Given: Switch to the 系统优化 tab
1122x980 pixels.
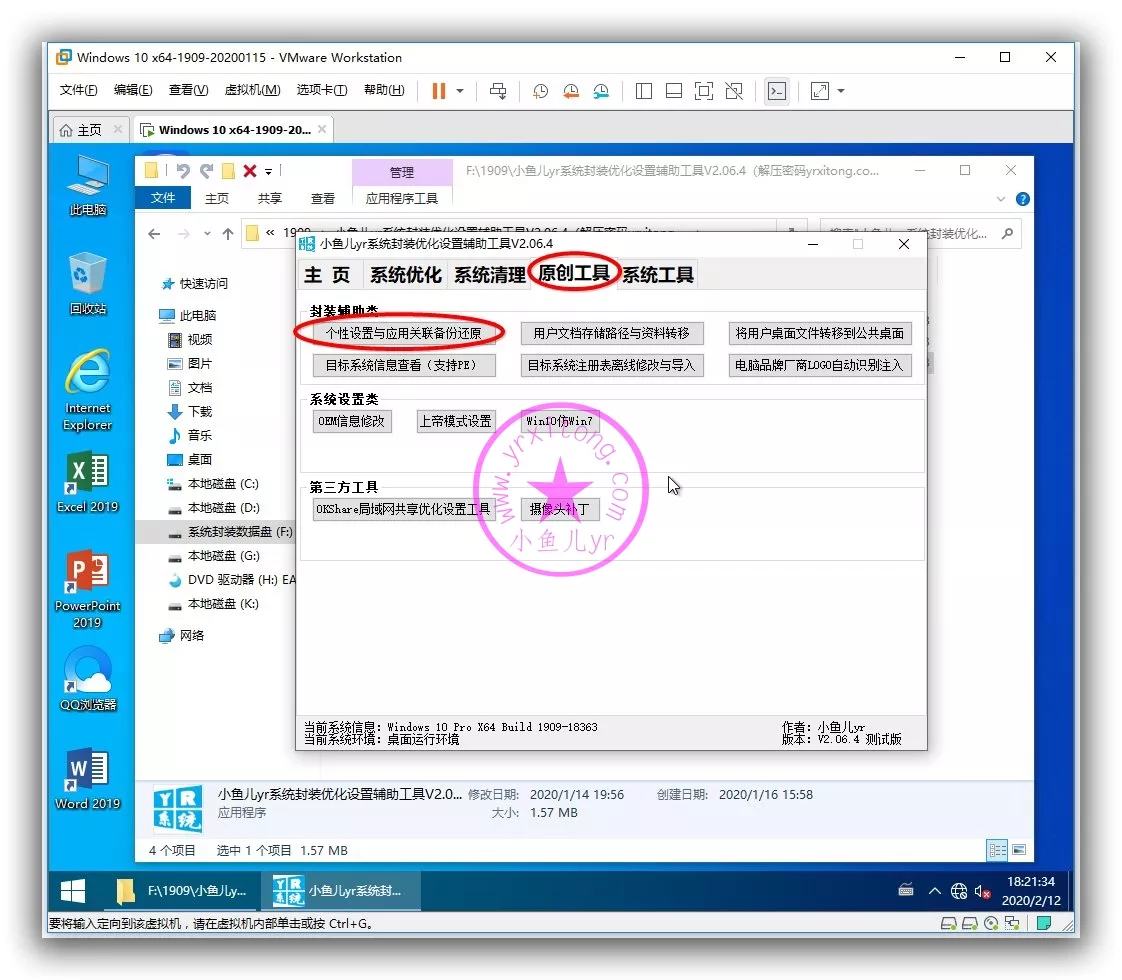Looking at the screenshot, I should coord(405,275).
